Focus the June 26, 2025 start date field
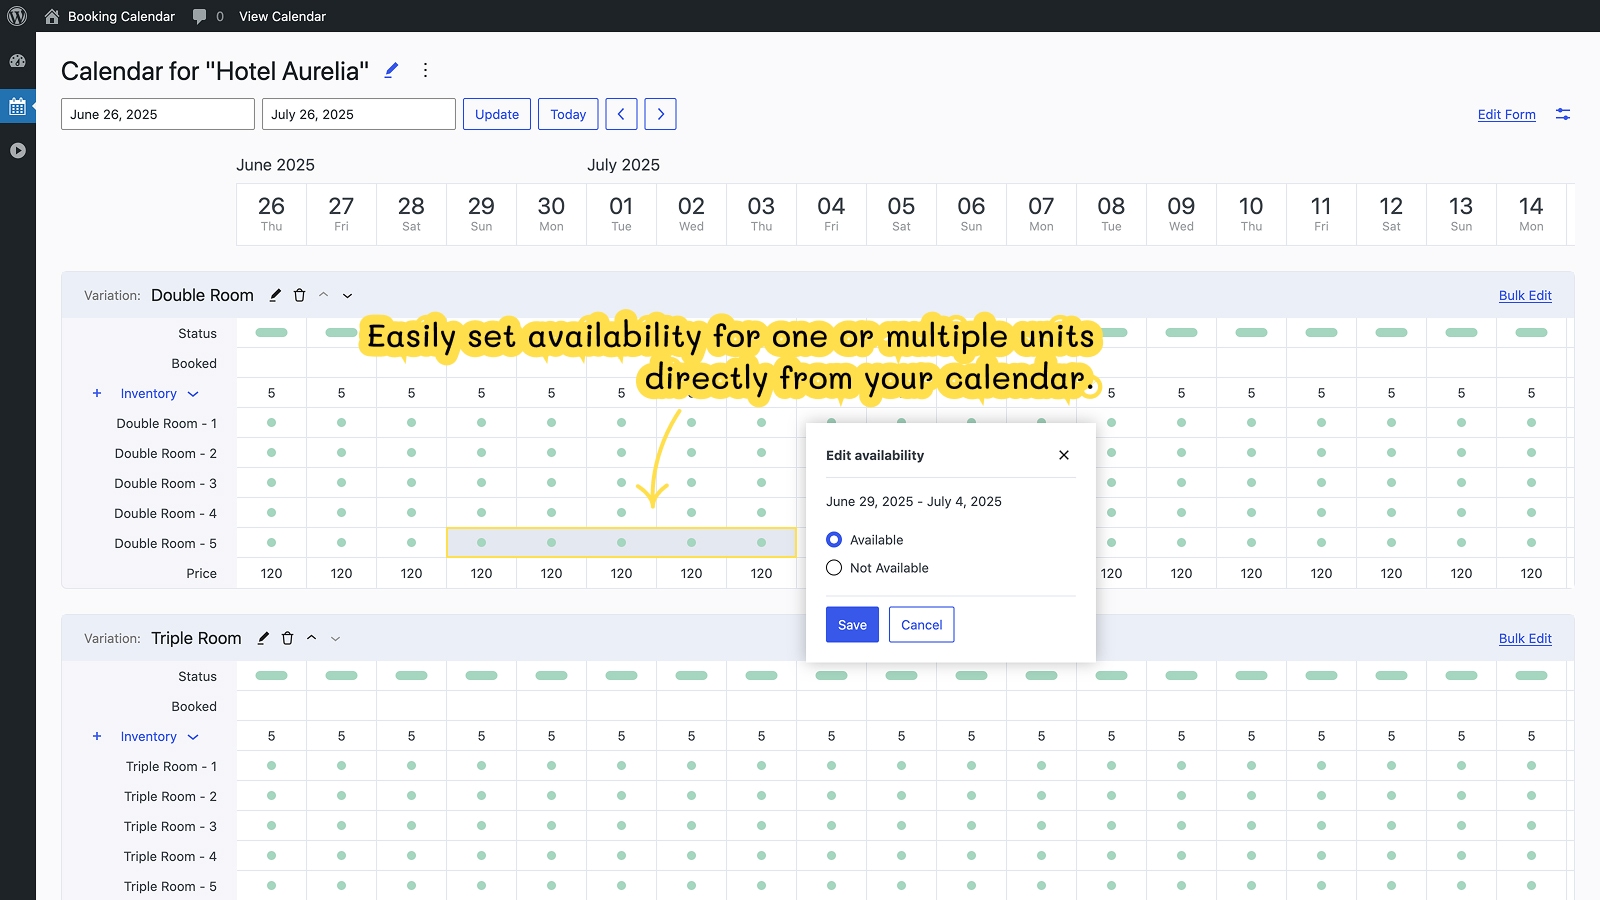 pyautogui.click(x=158, y=114)
